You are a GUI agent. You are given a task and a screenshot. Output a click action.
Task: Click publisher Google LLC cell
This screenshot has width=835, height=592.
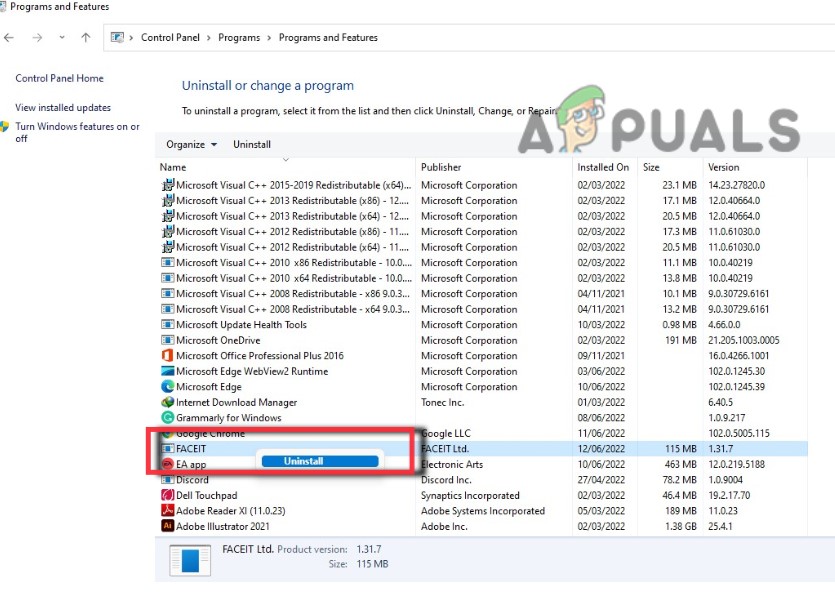coord(446,433)
